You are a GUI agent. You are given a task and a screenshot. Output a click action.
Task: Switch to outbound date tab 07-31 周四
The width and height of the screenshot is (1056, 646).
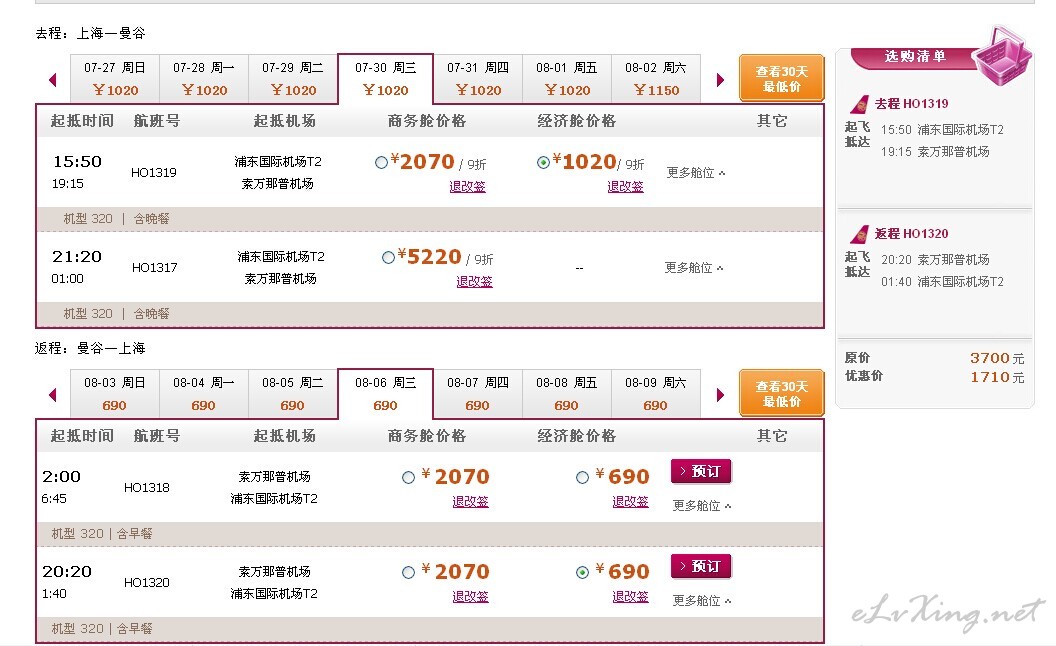pos(477,79)
